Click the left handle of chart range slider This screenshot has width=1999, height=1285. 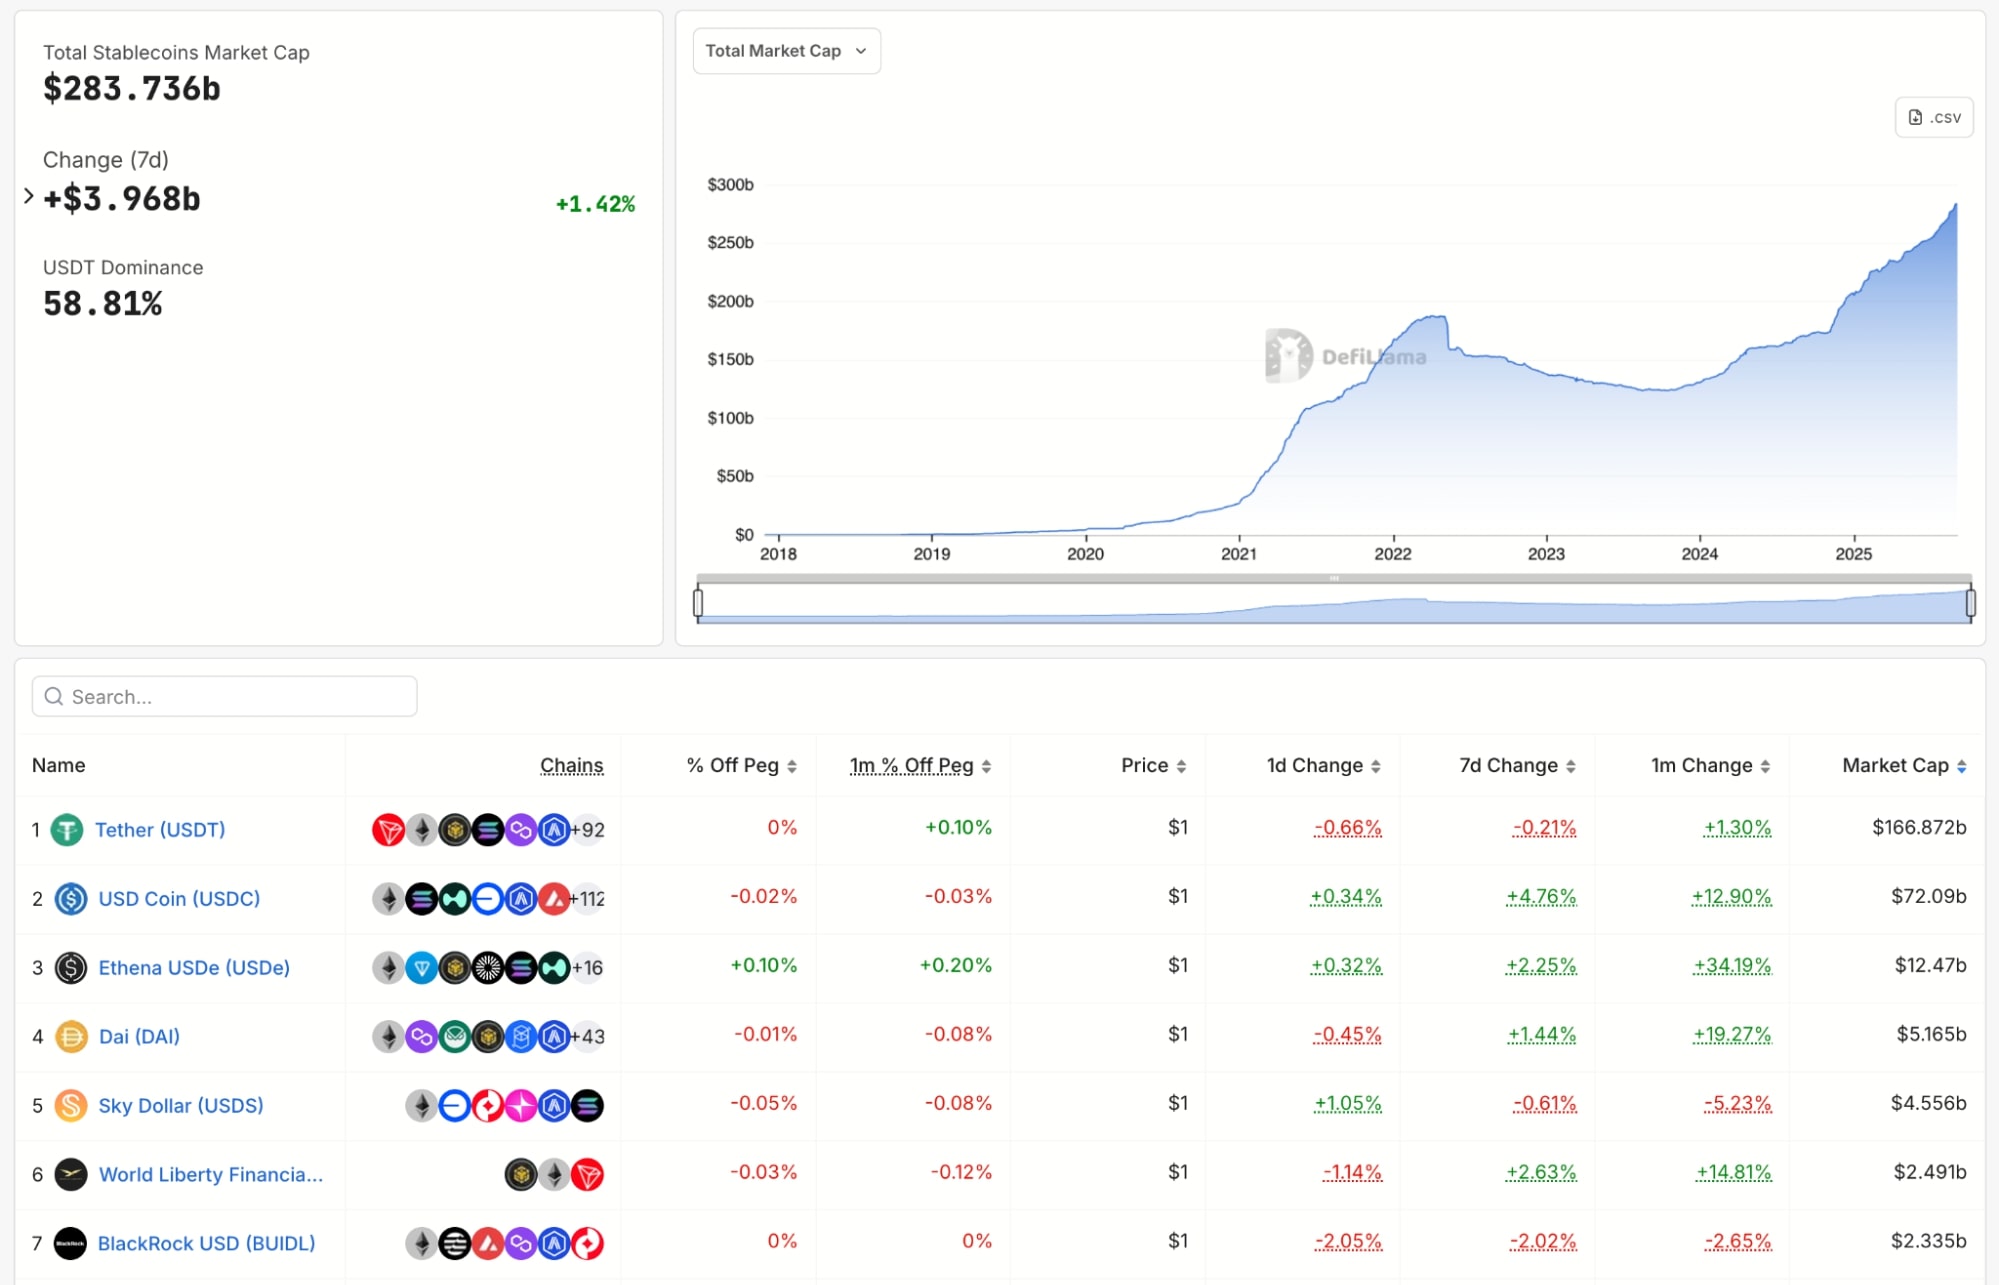[x=698, y=602]
